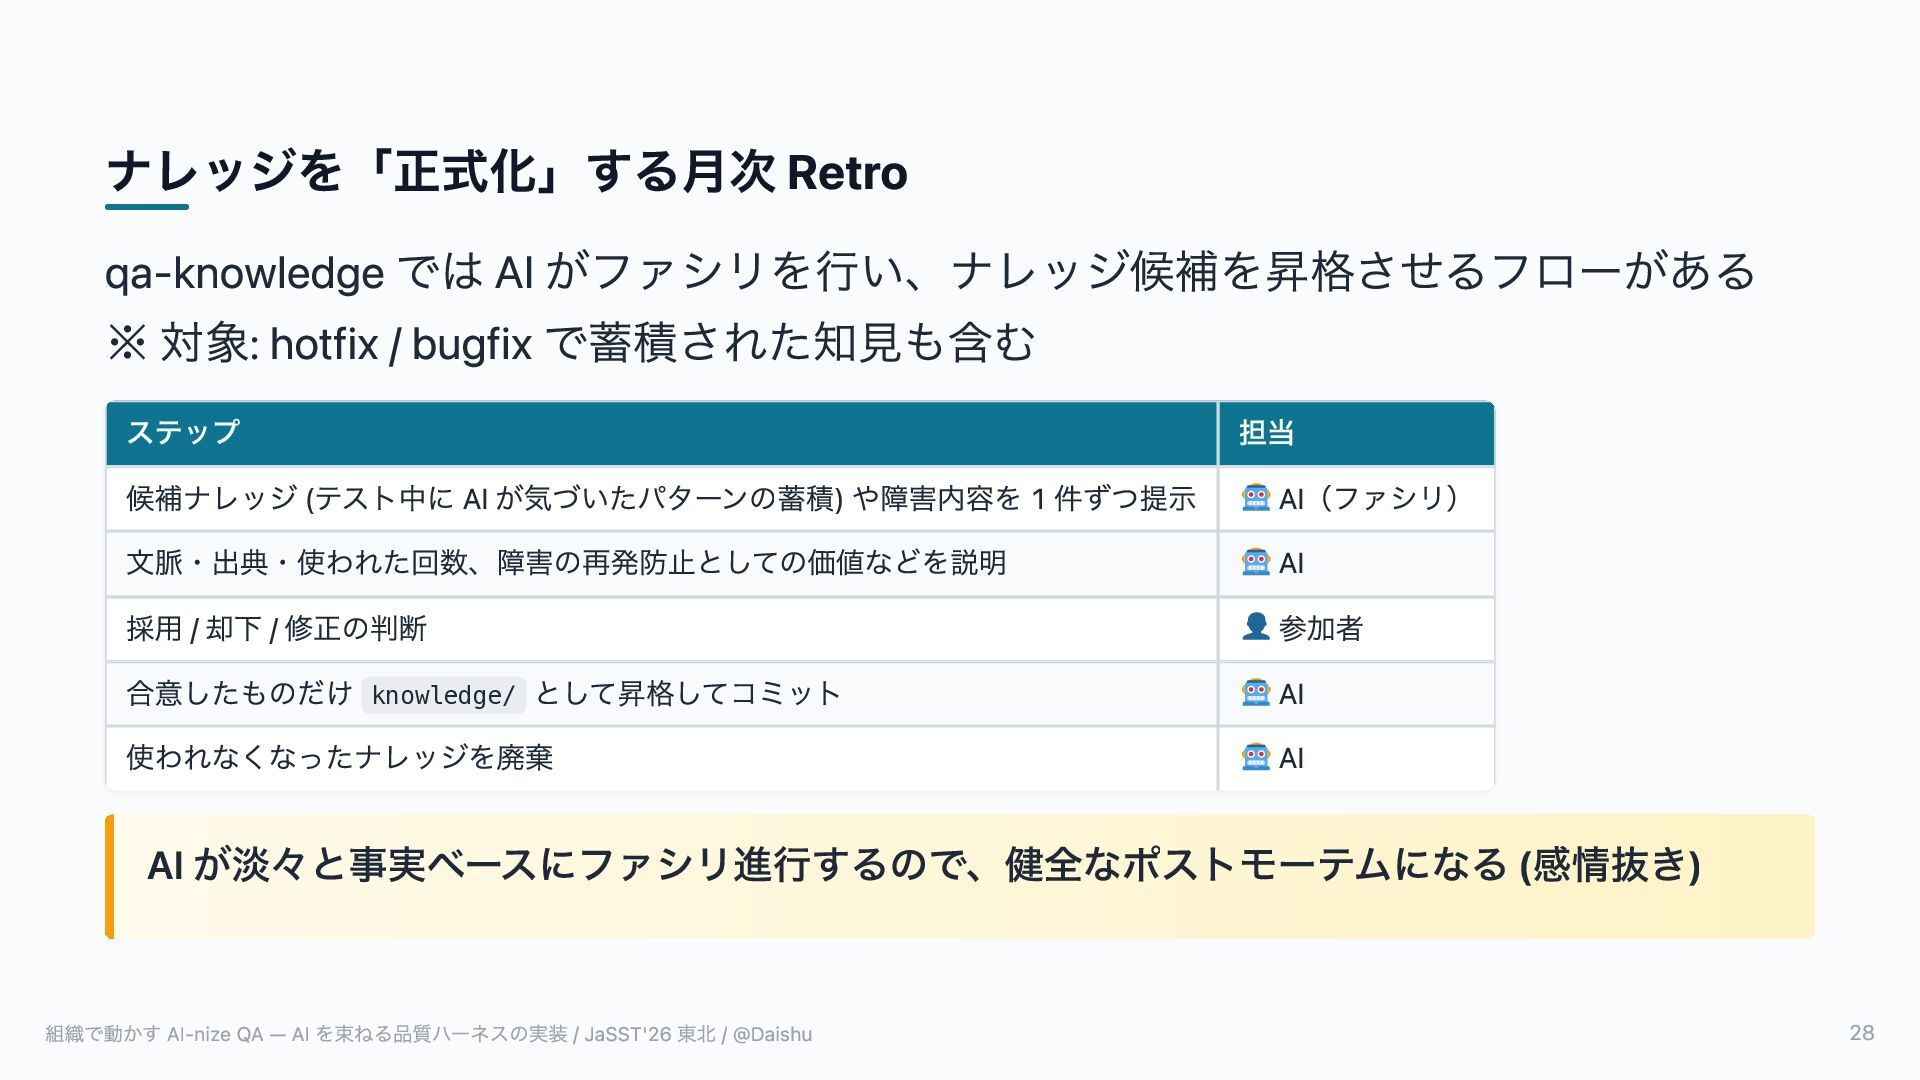Click the person icon next to 参加者
1920x1080 pixels.
[x=1256, y=627]
